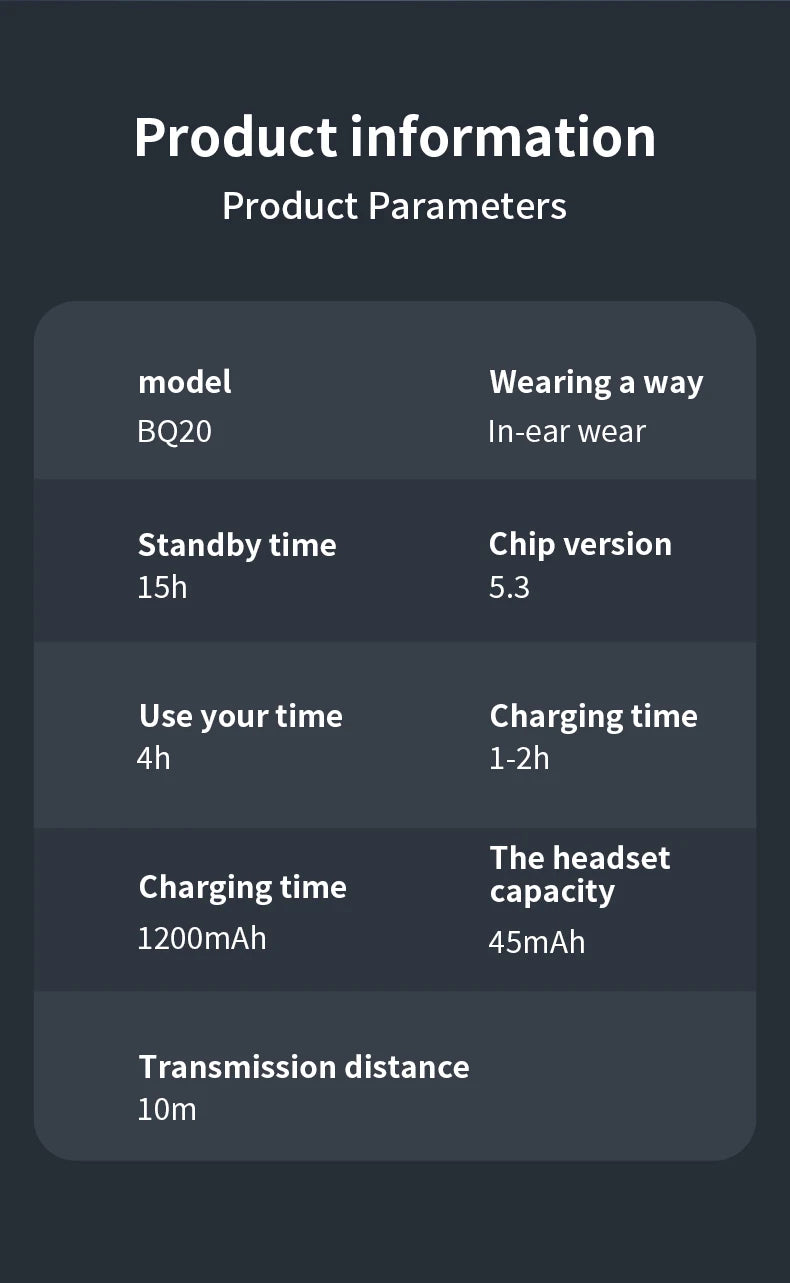Viewport: 790px width, 1283px height.
Task: Click the "Wearing a way" label
Action: (x=596, y=382)
